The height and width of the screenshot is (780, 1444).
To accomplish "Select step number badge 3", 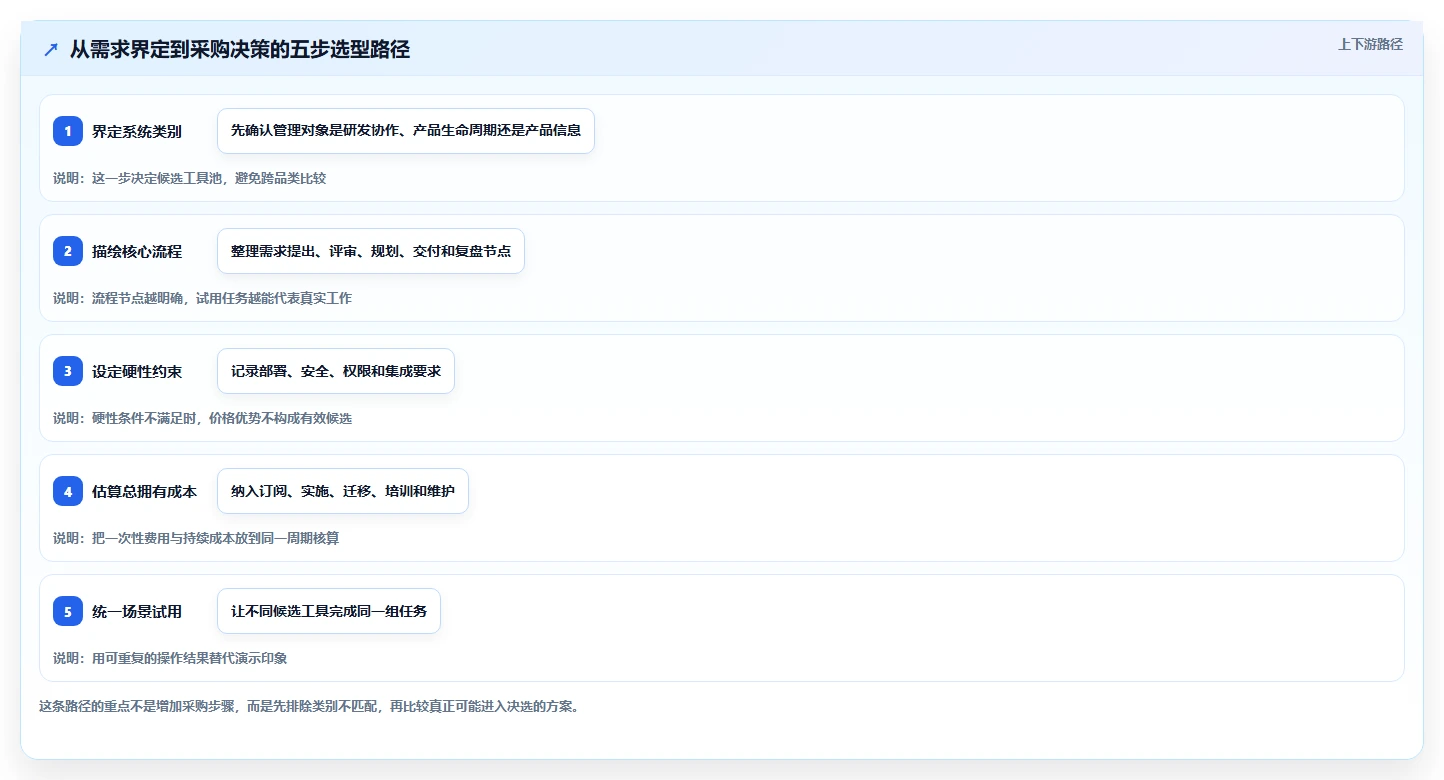I will pos(68,371).
